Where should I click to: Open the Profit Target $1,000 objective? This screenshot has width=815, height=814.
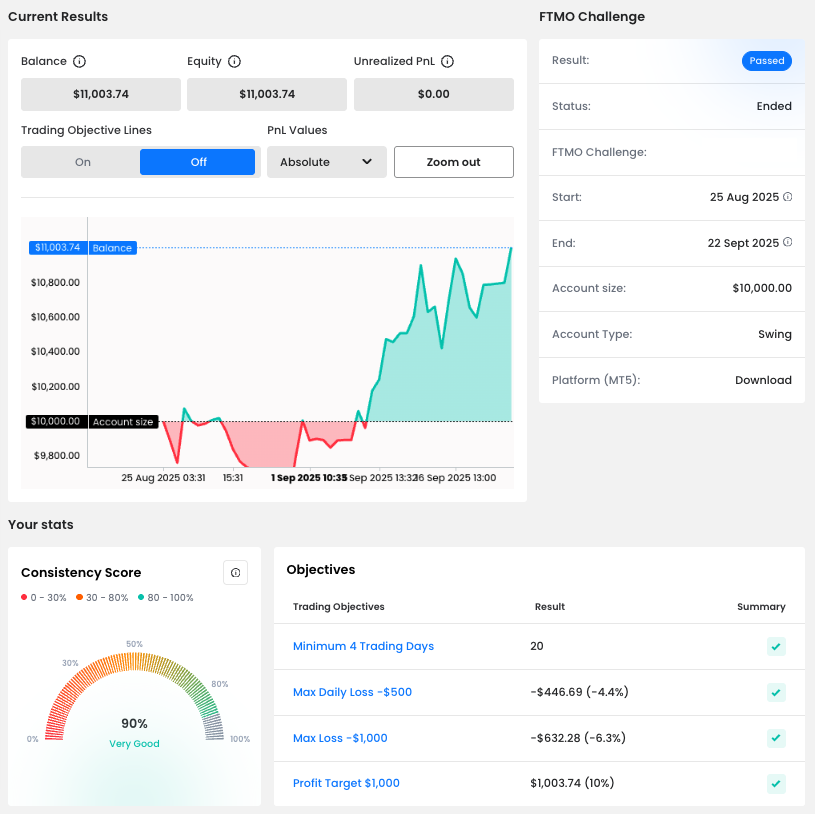(346, 784)
